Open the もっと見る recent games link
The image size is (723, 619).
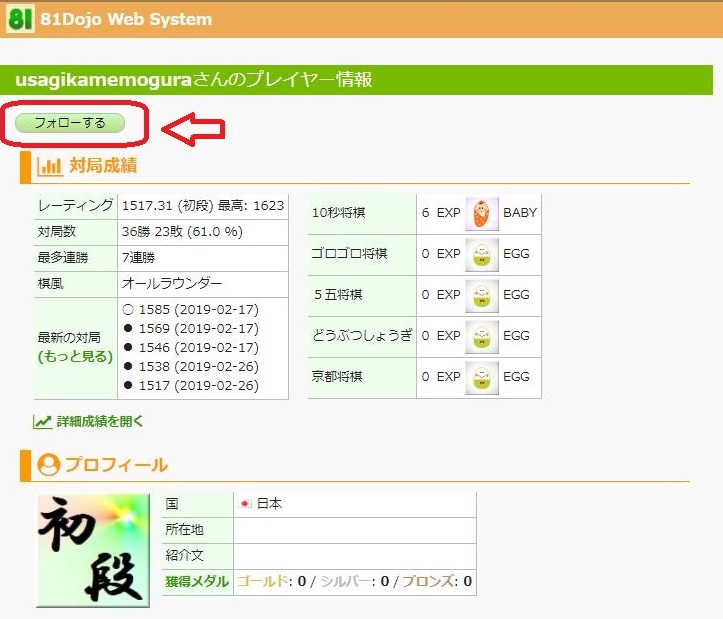click(76, 357)
